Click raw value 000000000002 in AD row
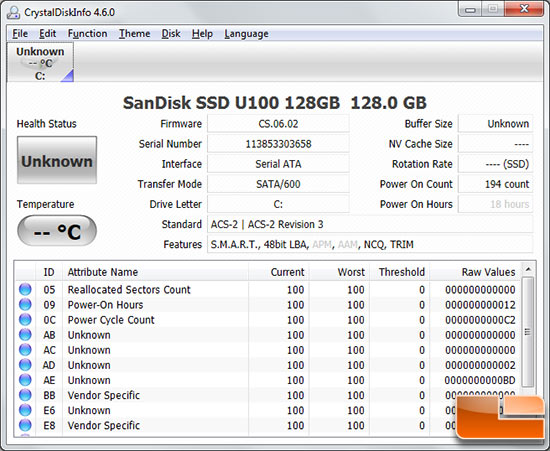Image resolution: width=550 pixels, height=451 pixels. pos(480,365)
